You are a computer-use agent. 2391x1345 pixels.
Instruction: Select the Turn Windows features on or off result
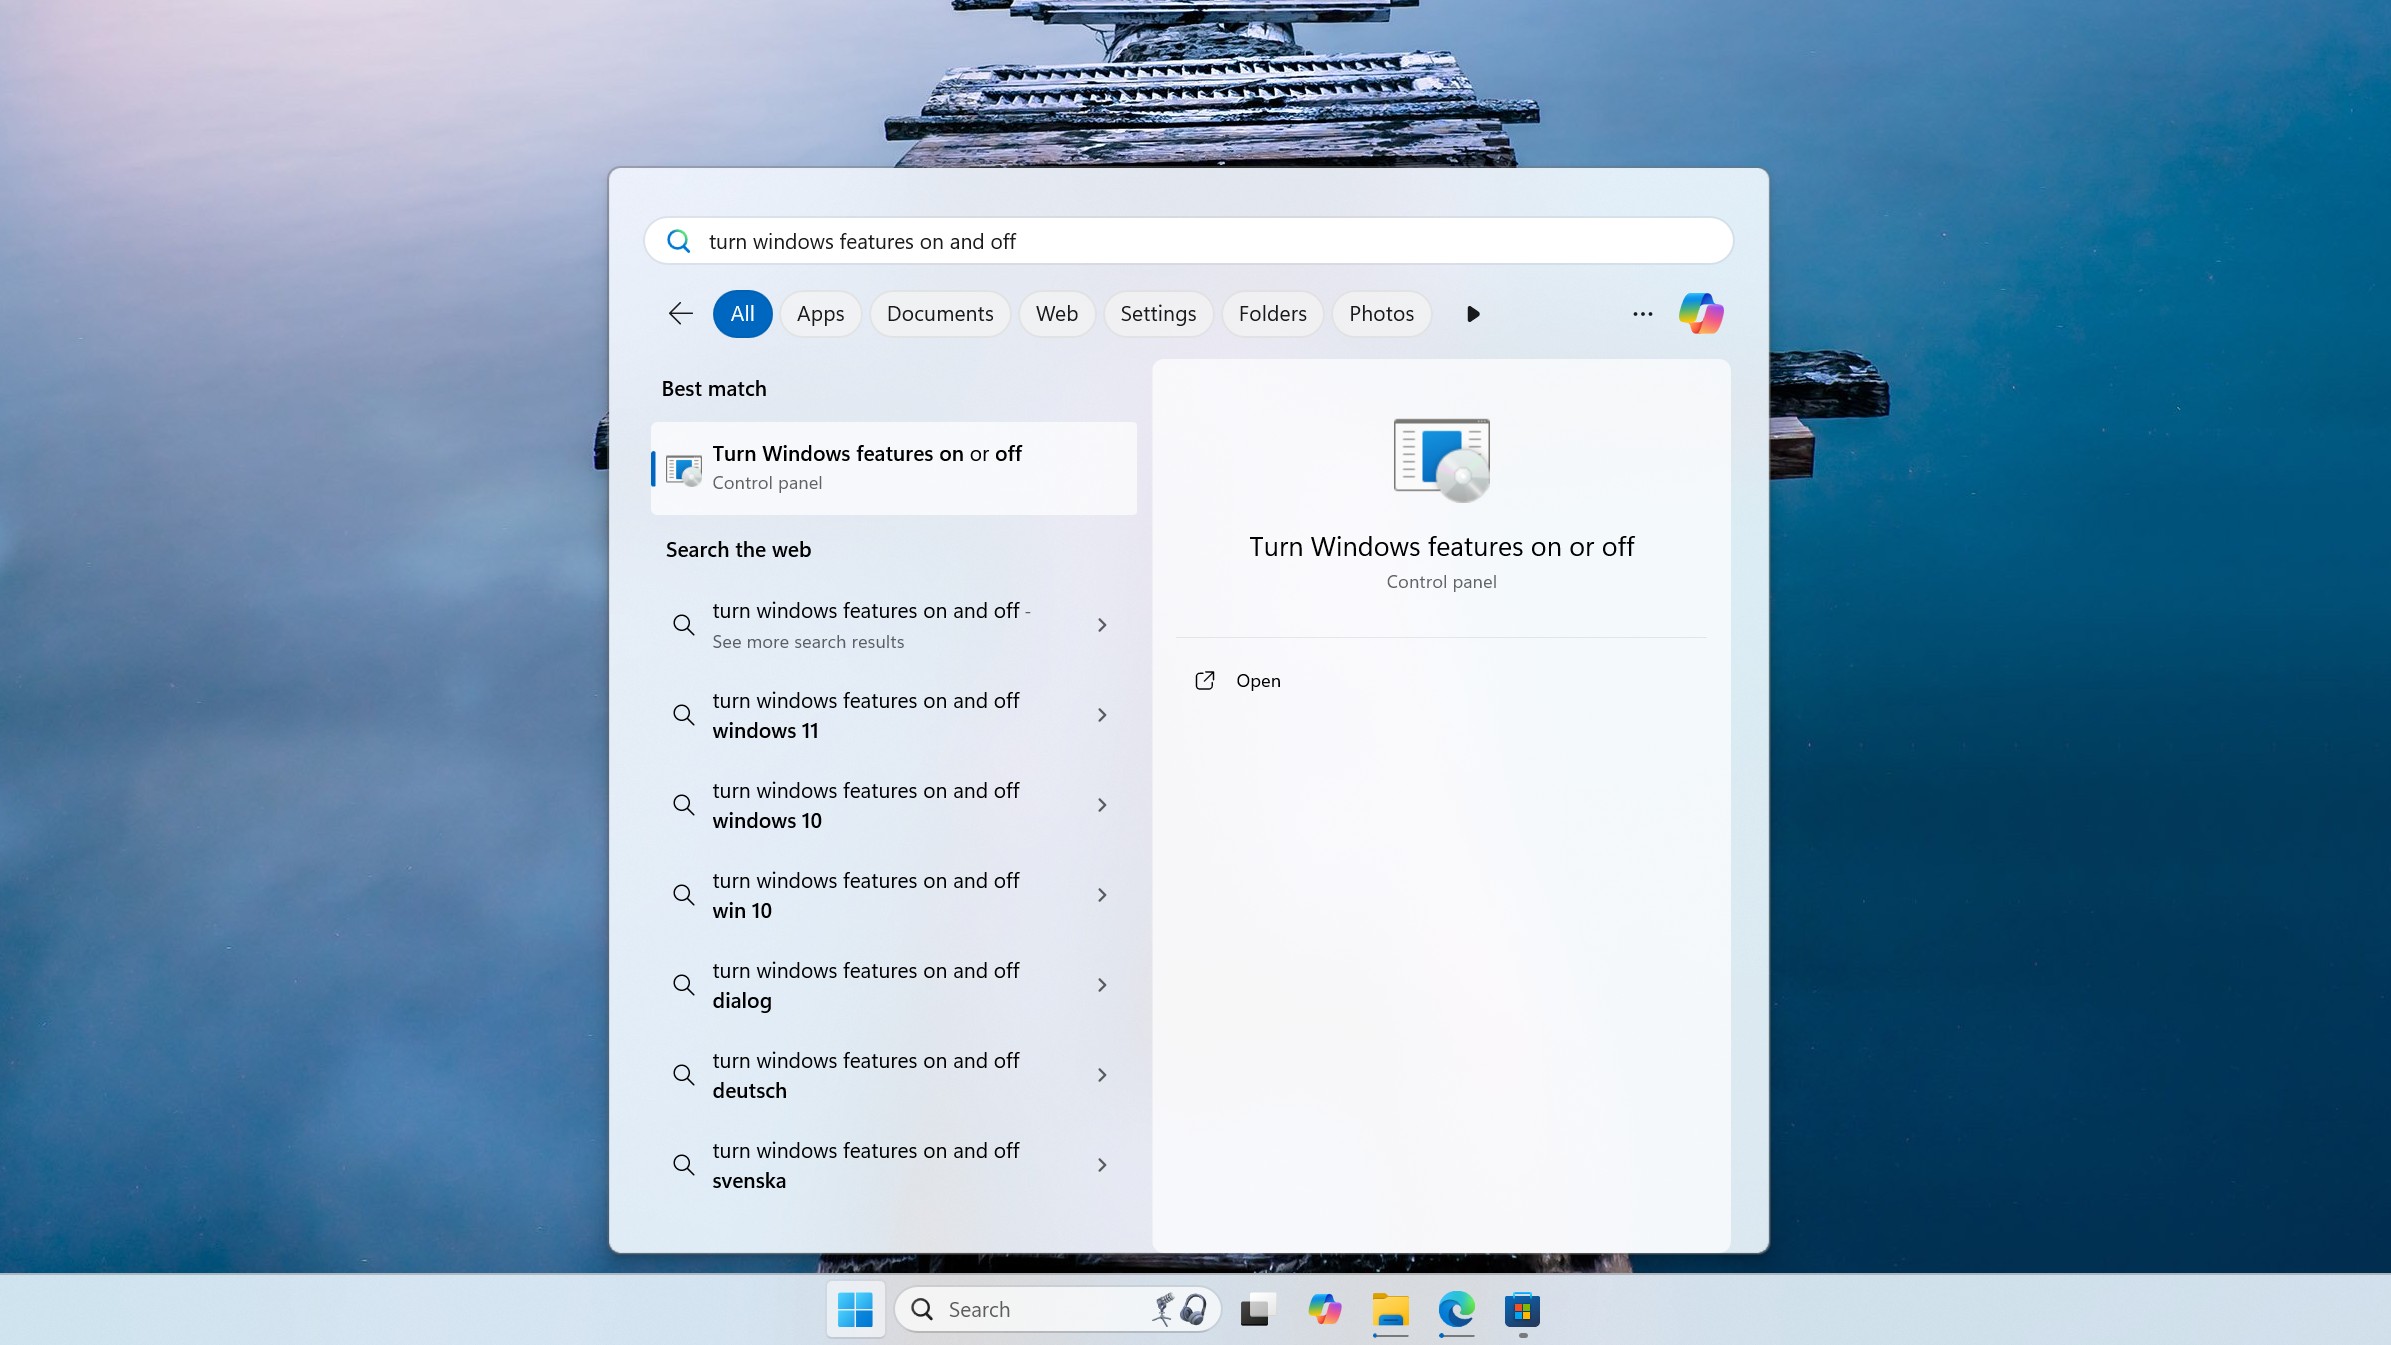pyautogui.click(x=893, y=468)
